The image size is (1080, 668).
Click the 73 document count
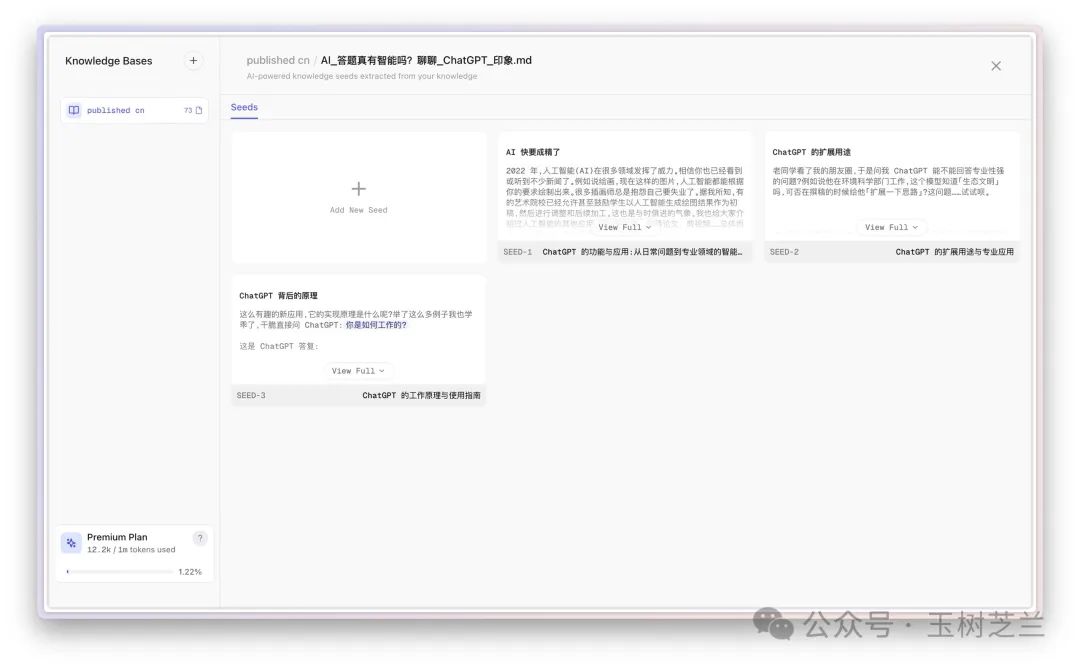188,110
